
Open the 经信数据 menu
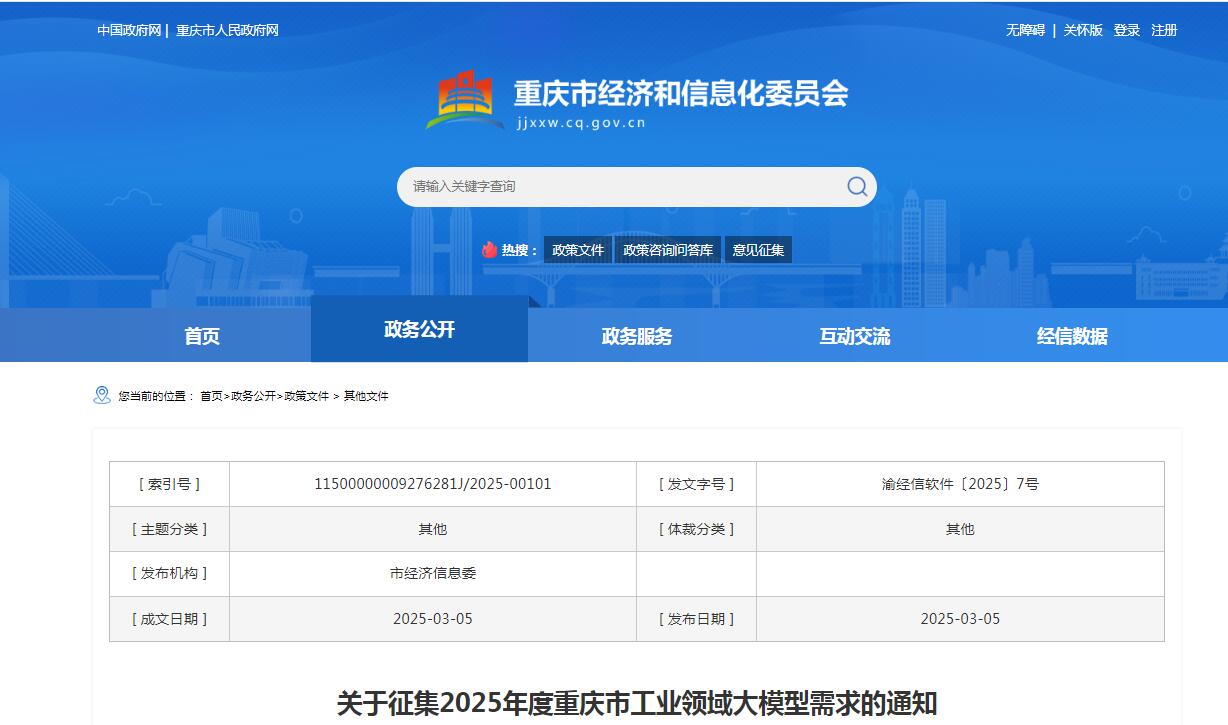(x=1070, y=337)
